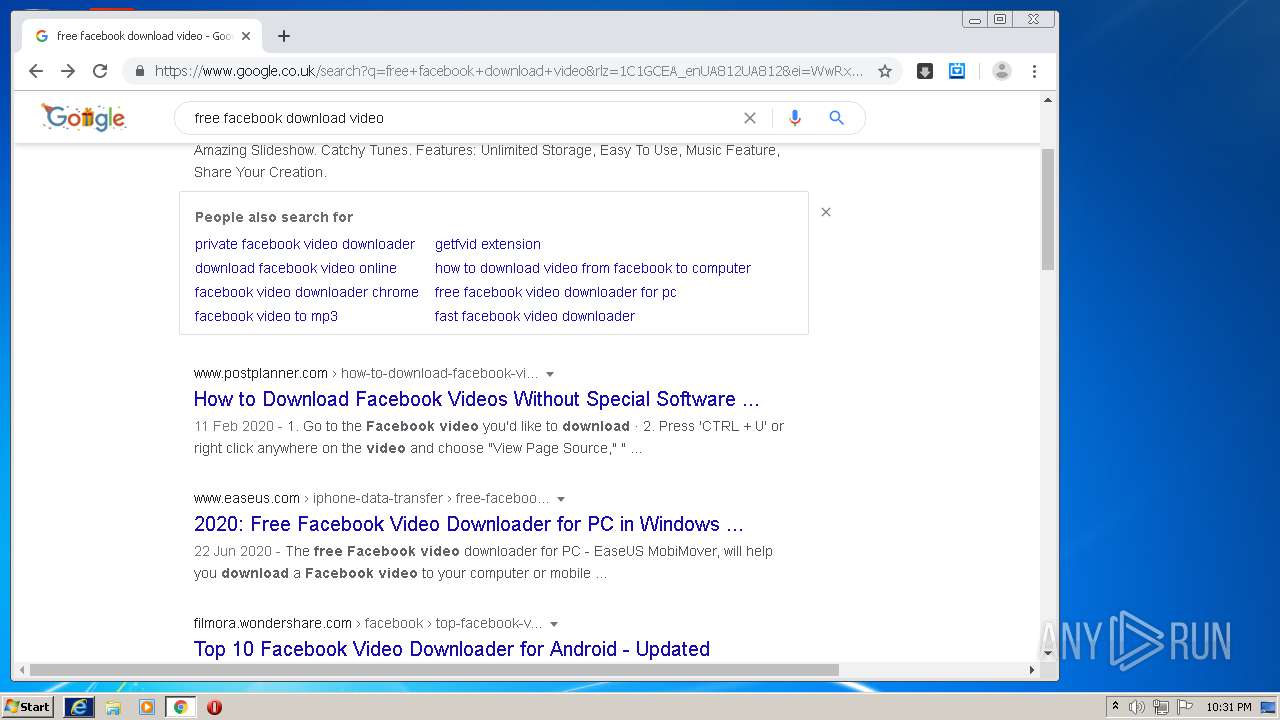
Task: Open private facebook video downloader suggestion
Action: pos(305,244)
